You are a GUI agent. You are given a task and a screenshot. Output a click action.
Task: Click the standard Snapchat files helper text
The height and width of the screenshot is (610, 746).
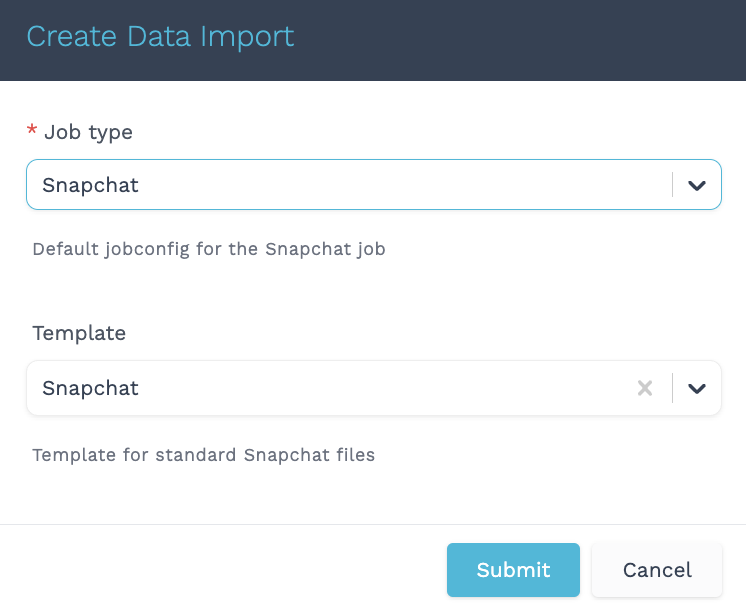(x=203, y=455)
